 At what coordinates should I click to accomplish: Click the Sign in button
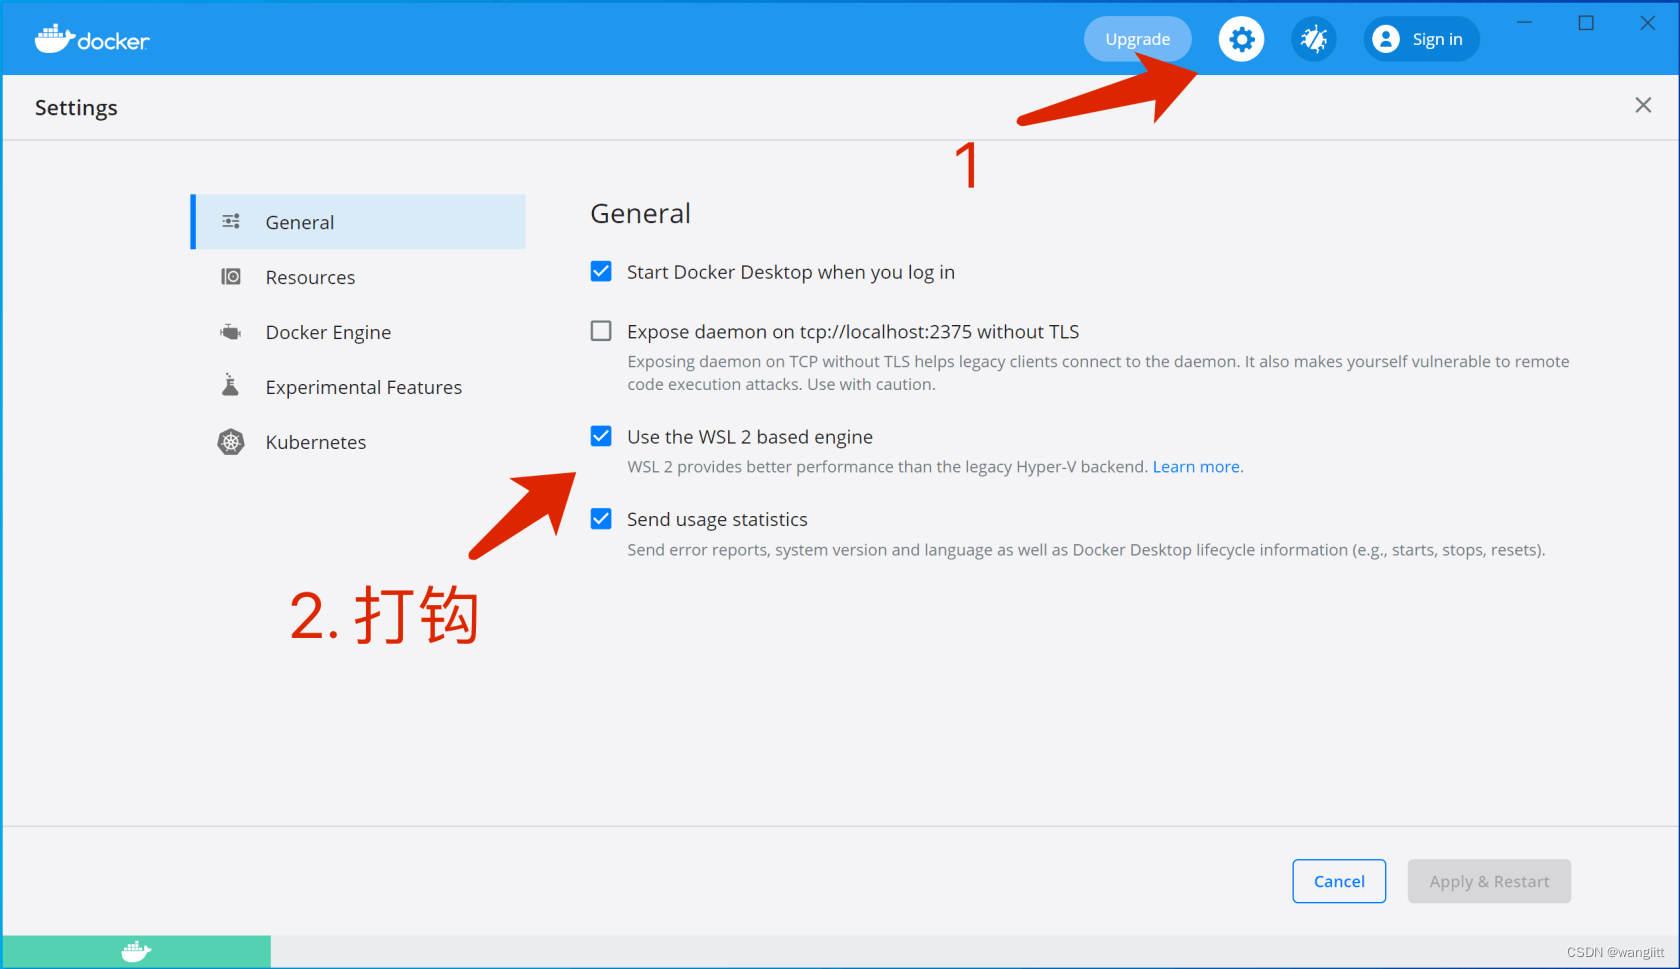[x=1421, y=39]
